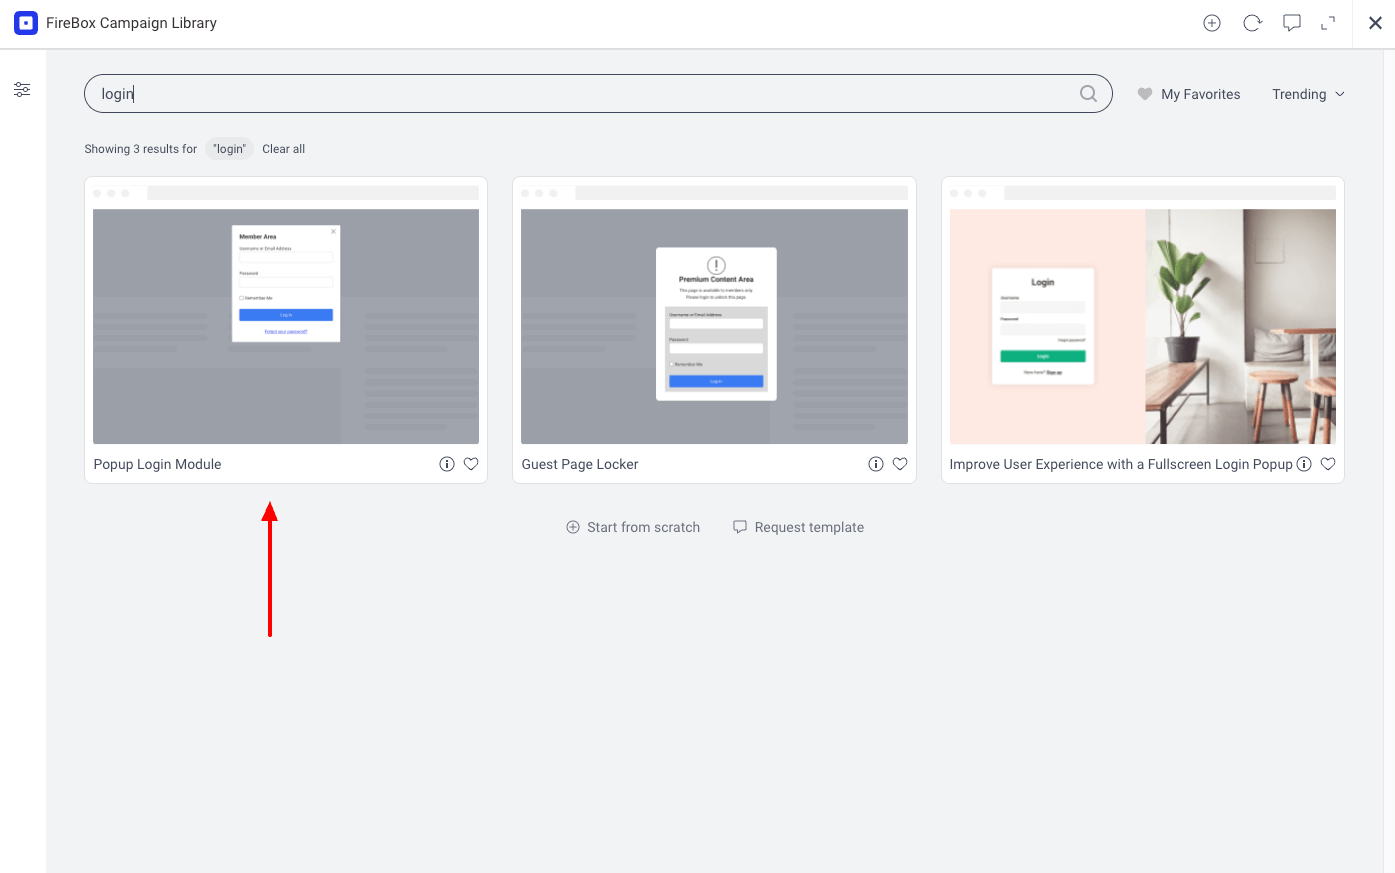Show info for Popup Login Module
The image size is (1395, 873).
click(x=447, y=464)
